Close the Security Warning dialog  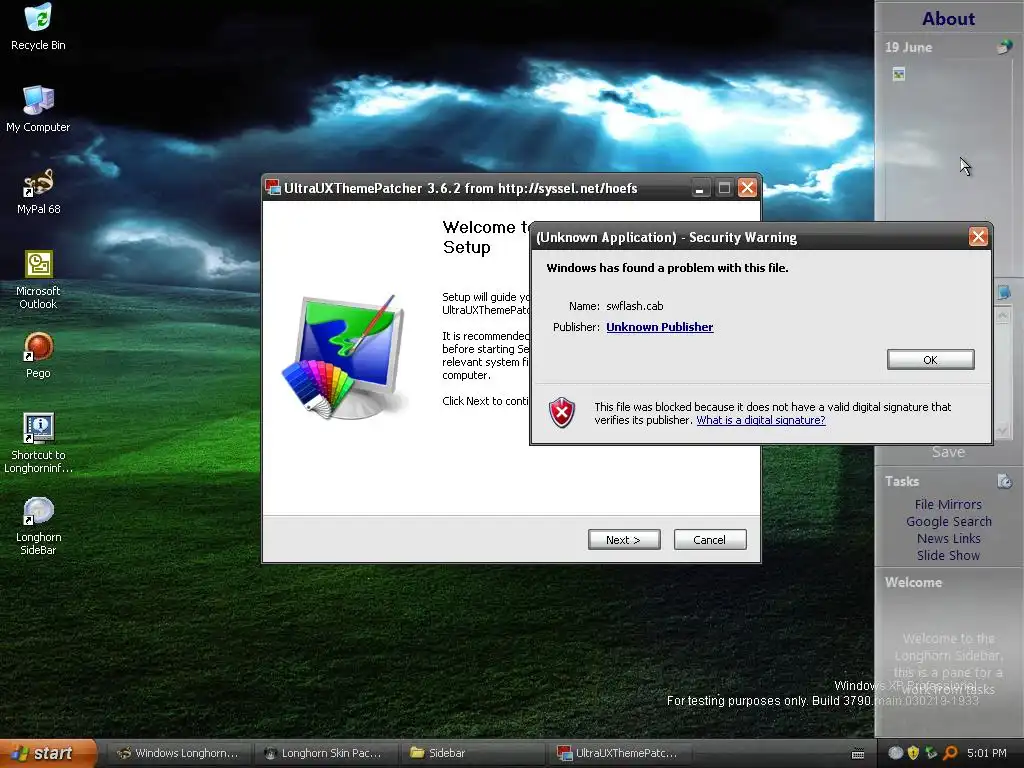coord(978,236)
